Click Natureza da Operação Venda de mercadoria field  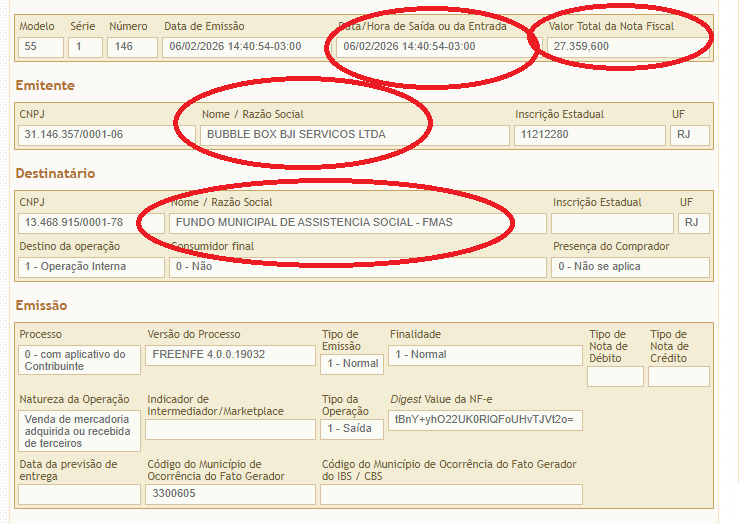click(x=79, y=431)
